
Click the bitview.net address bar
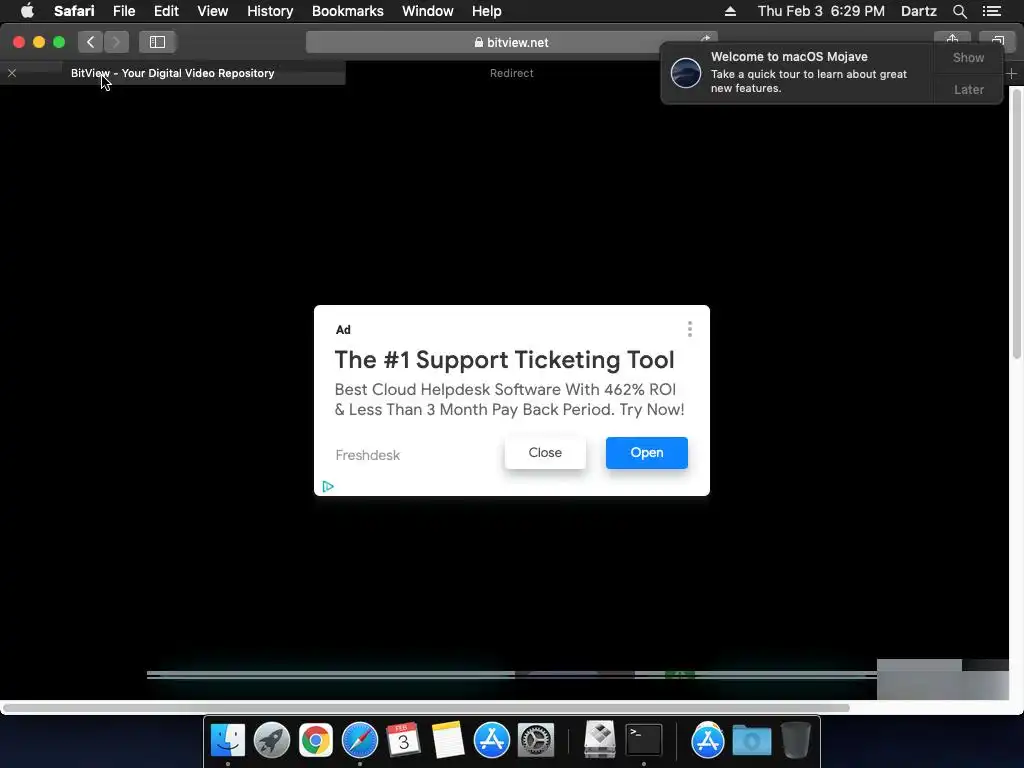pyautogui.click(x=511, y=42)
